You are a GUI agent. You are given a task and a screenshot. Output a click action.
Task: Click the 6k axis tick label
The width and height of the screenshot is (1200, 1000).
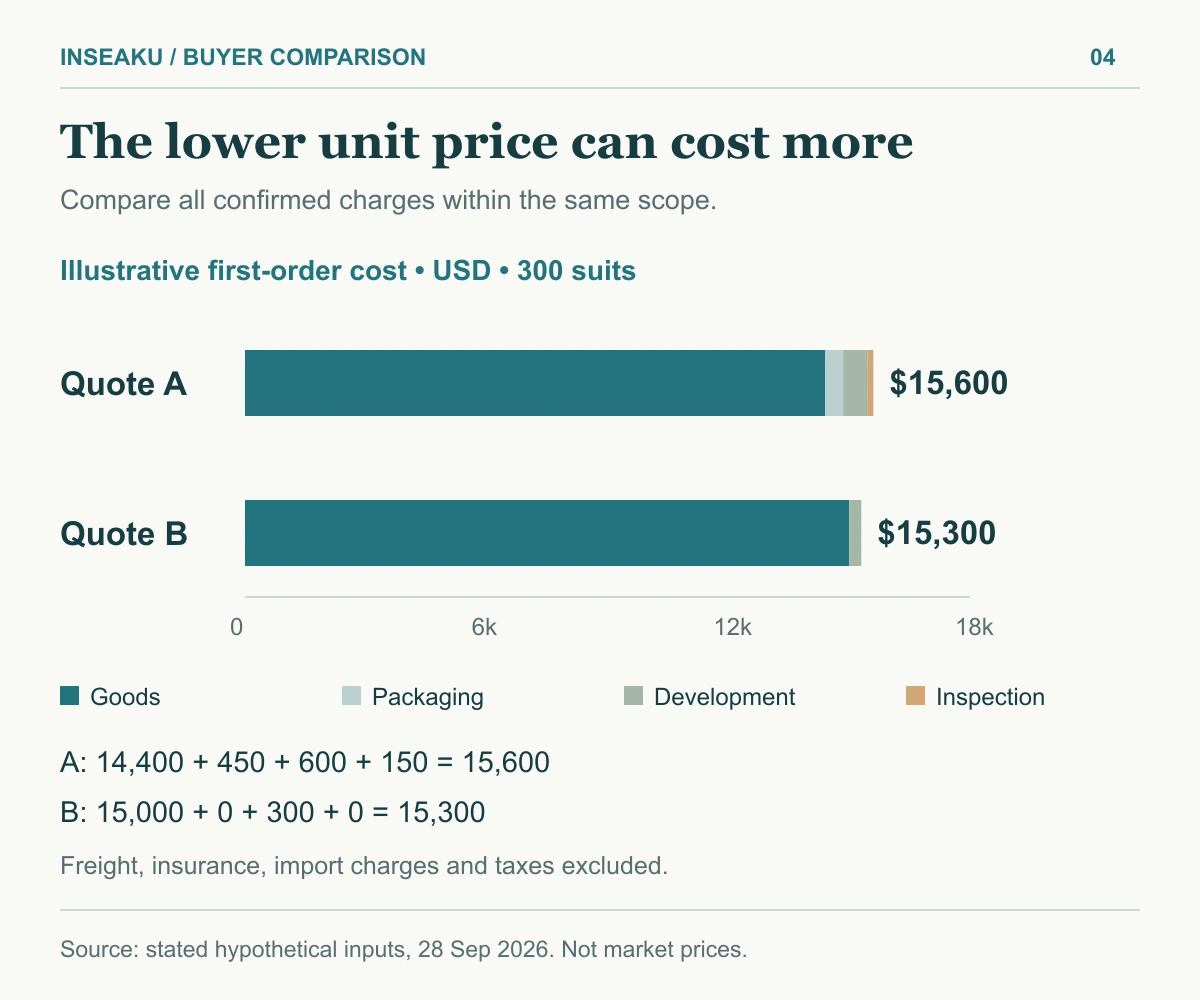[484, 627]
